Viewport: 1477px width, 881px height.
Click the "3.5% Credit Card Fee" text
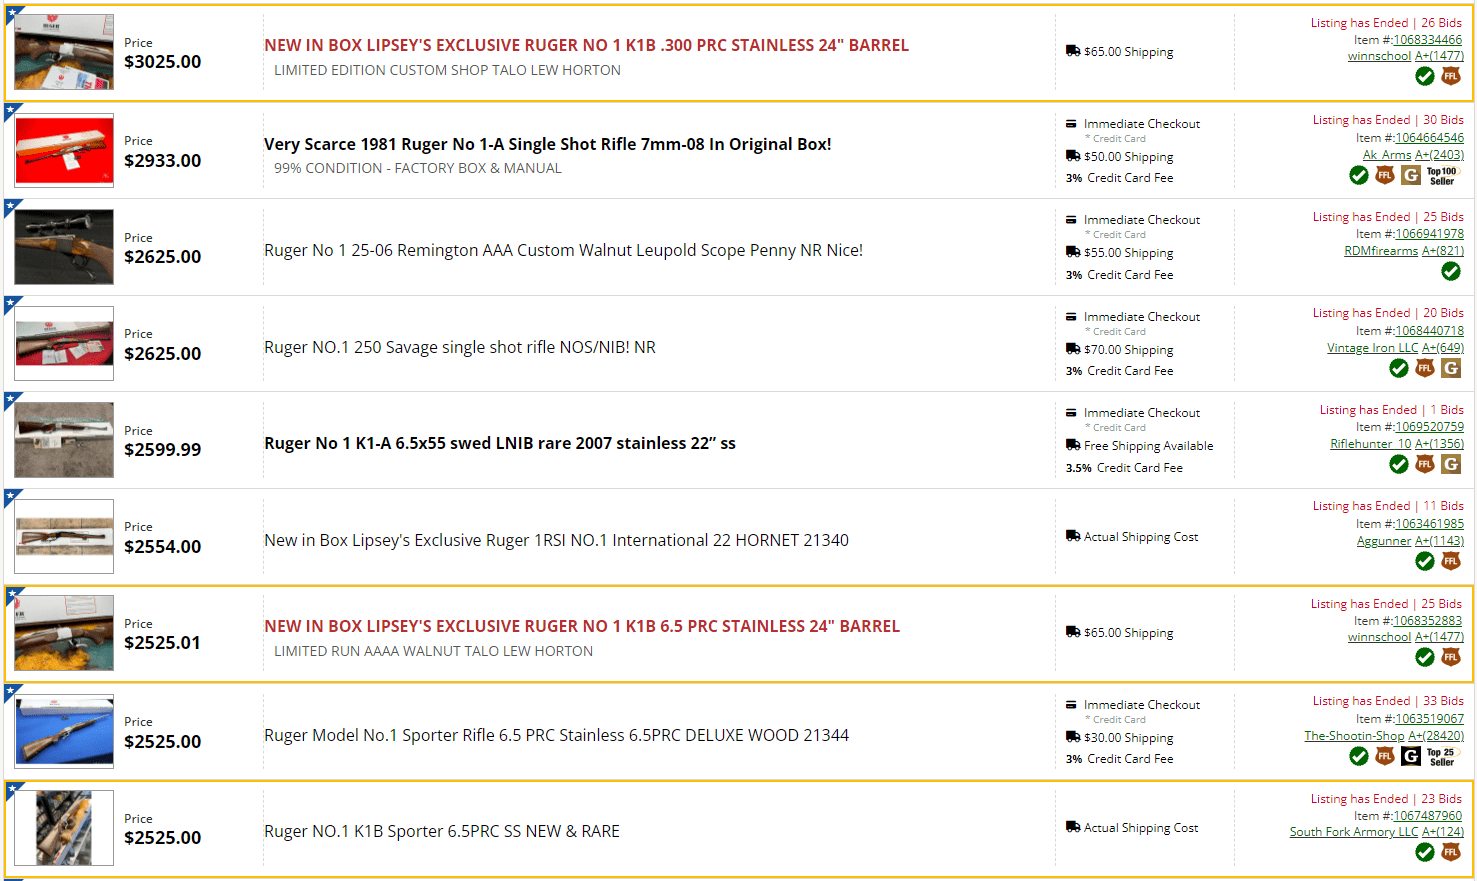pyautogui.click(x=1124, y=468)
